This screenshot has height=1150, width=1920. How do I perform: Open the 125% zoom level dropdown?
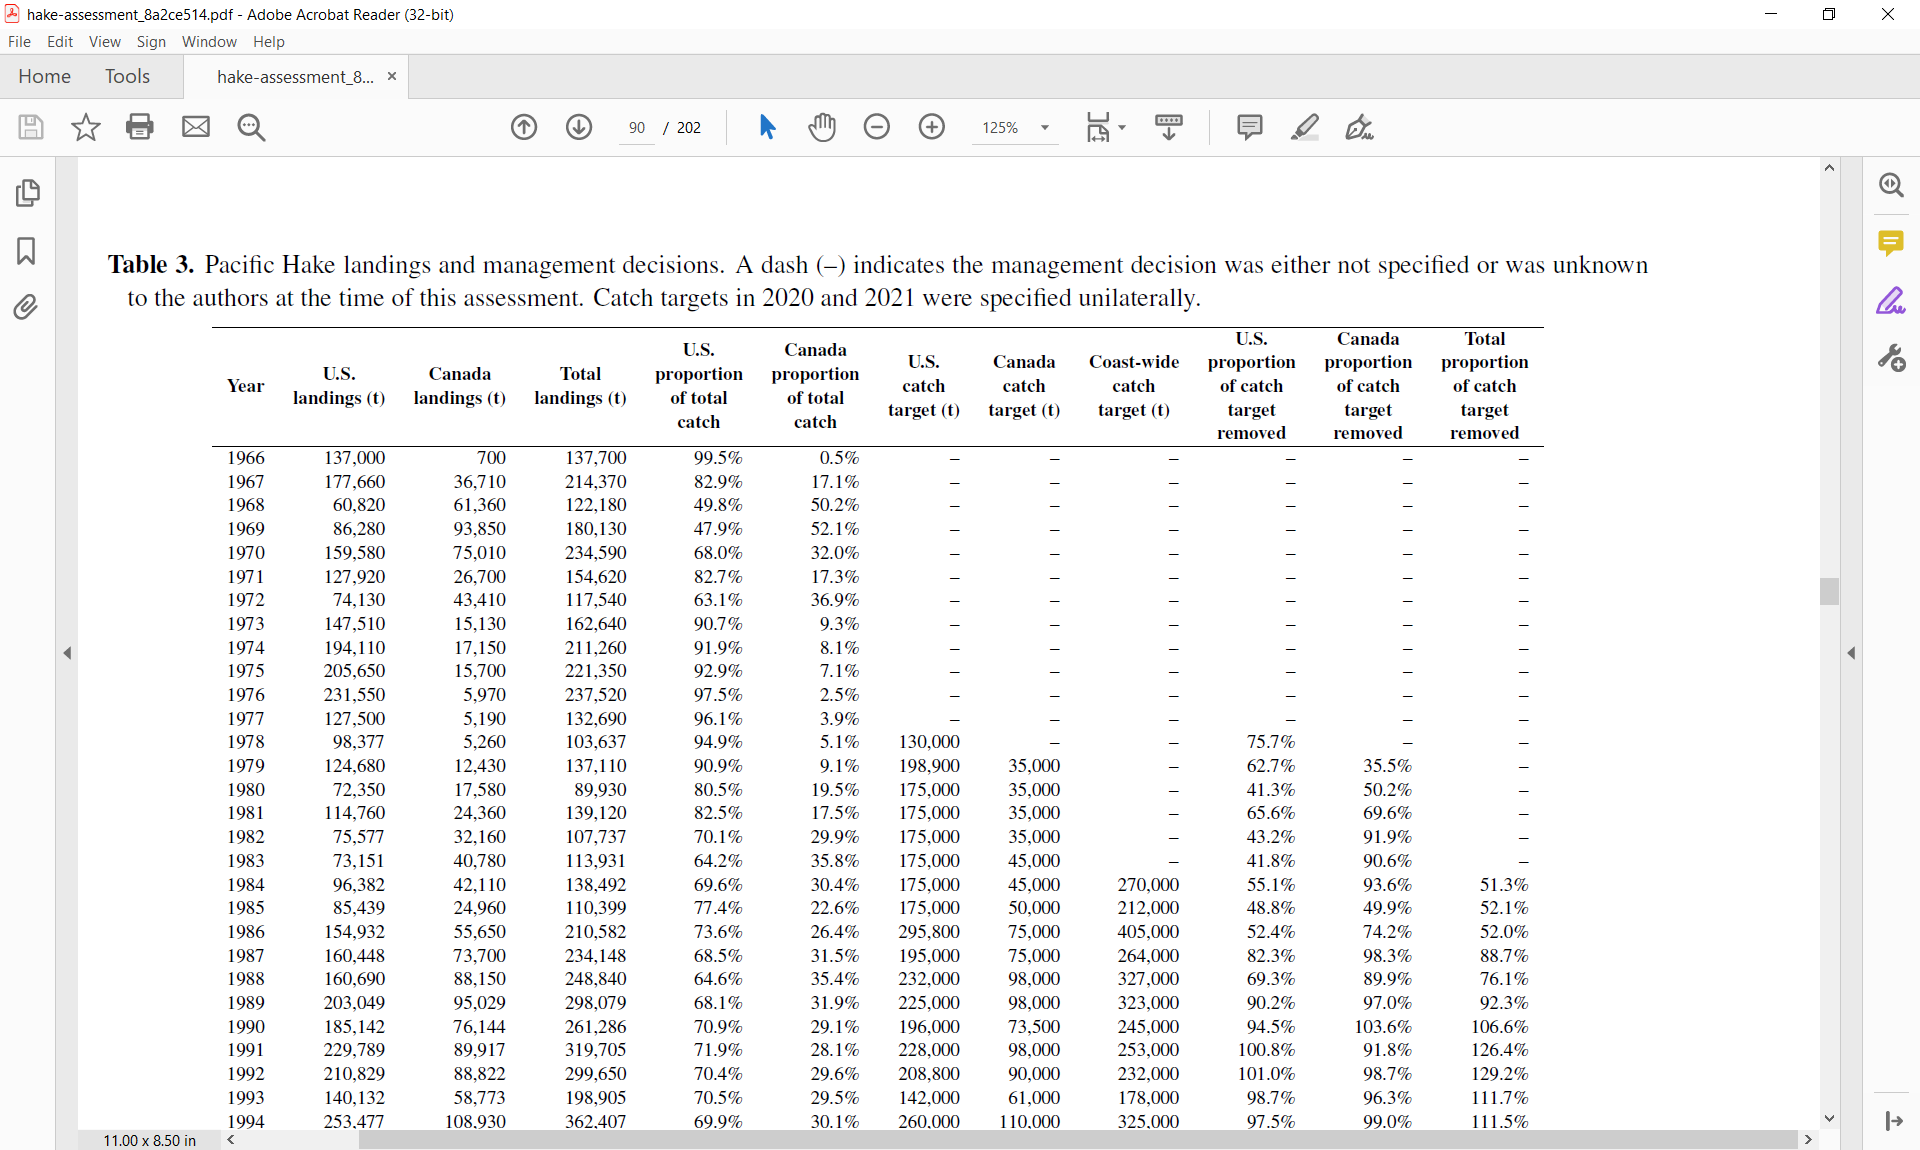click(x=1046, y=128)
